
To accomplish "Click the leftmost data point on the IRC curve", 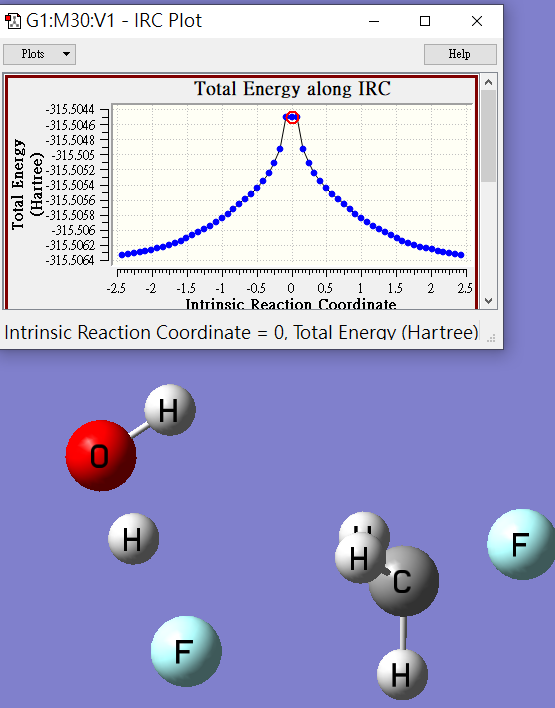I will (122, 255).
